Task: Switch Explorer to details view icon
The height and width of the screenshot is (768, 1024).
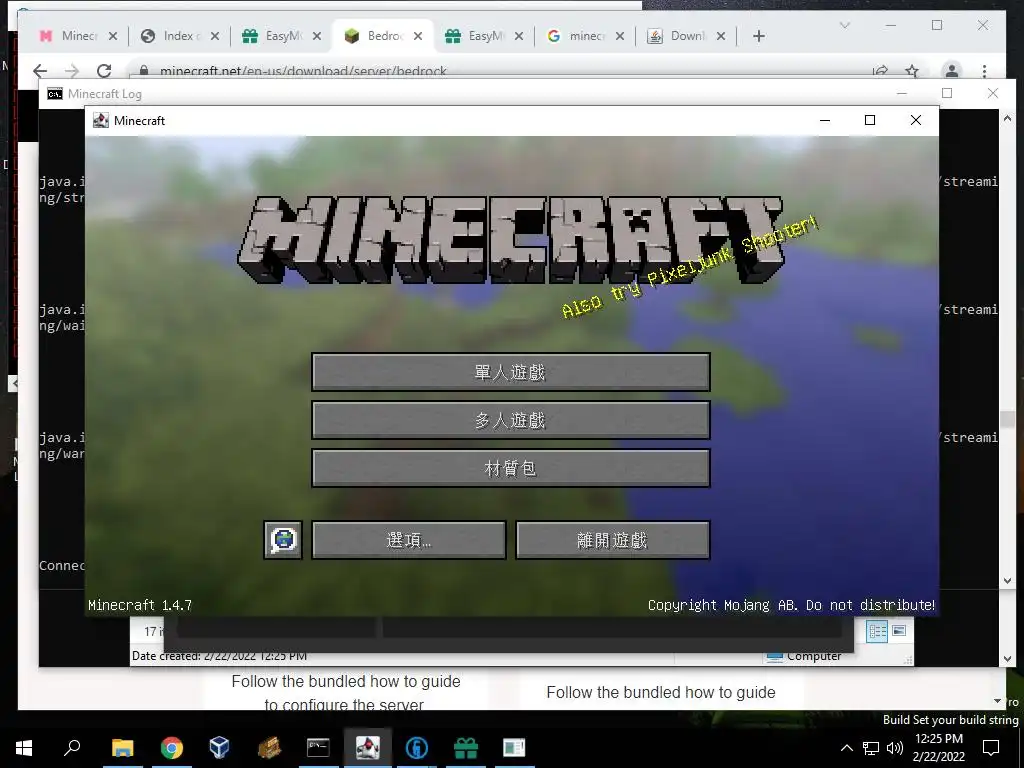Action: [x=877, y=631]
